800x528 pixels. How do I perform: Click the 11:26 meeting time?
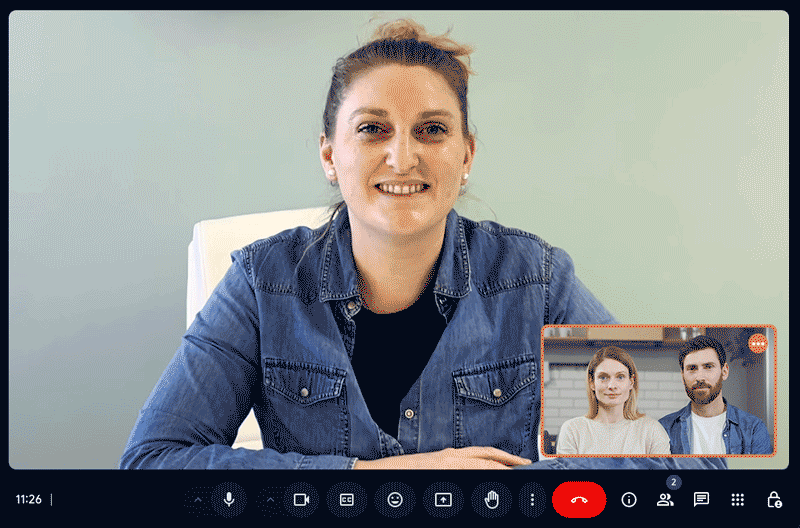(x=29, y=499)
